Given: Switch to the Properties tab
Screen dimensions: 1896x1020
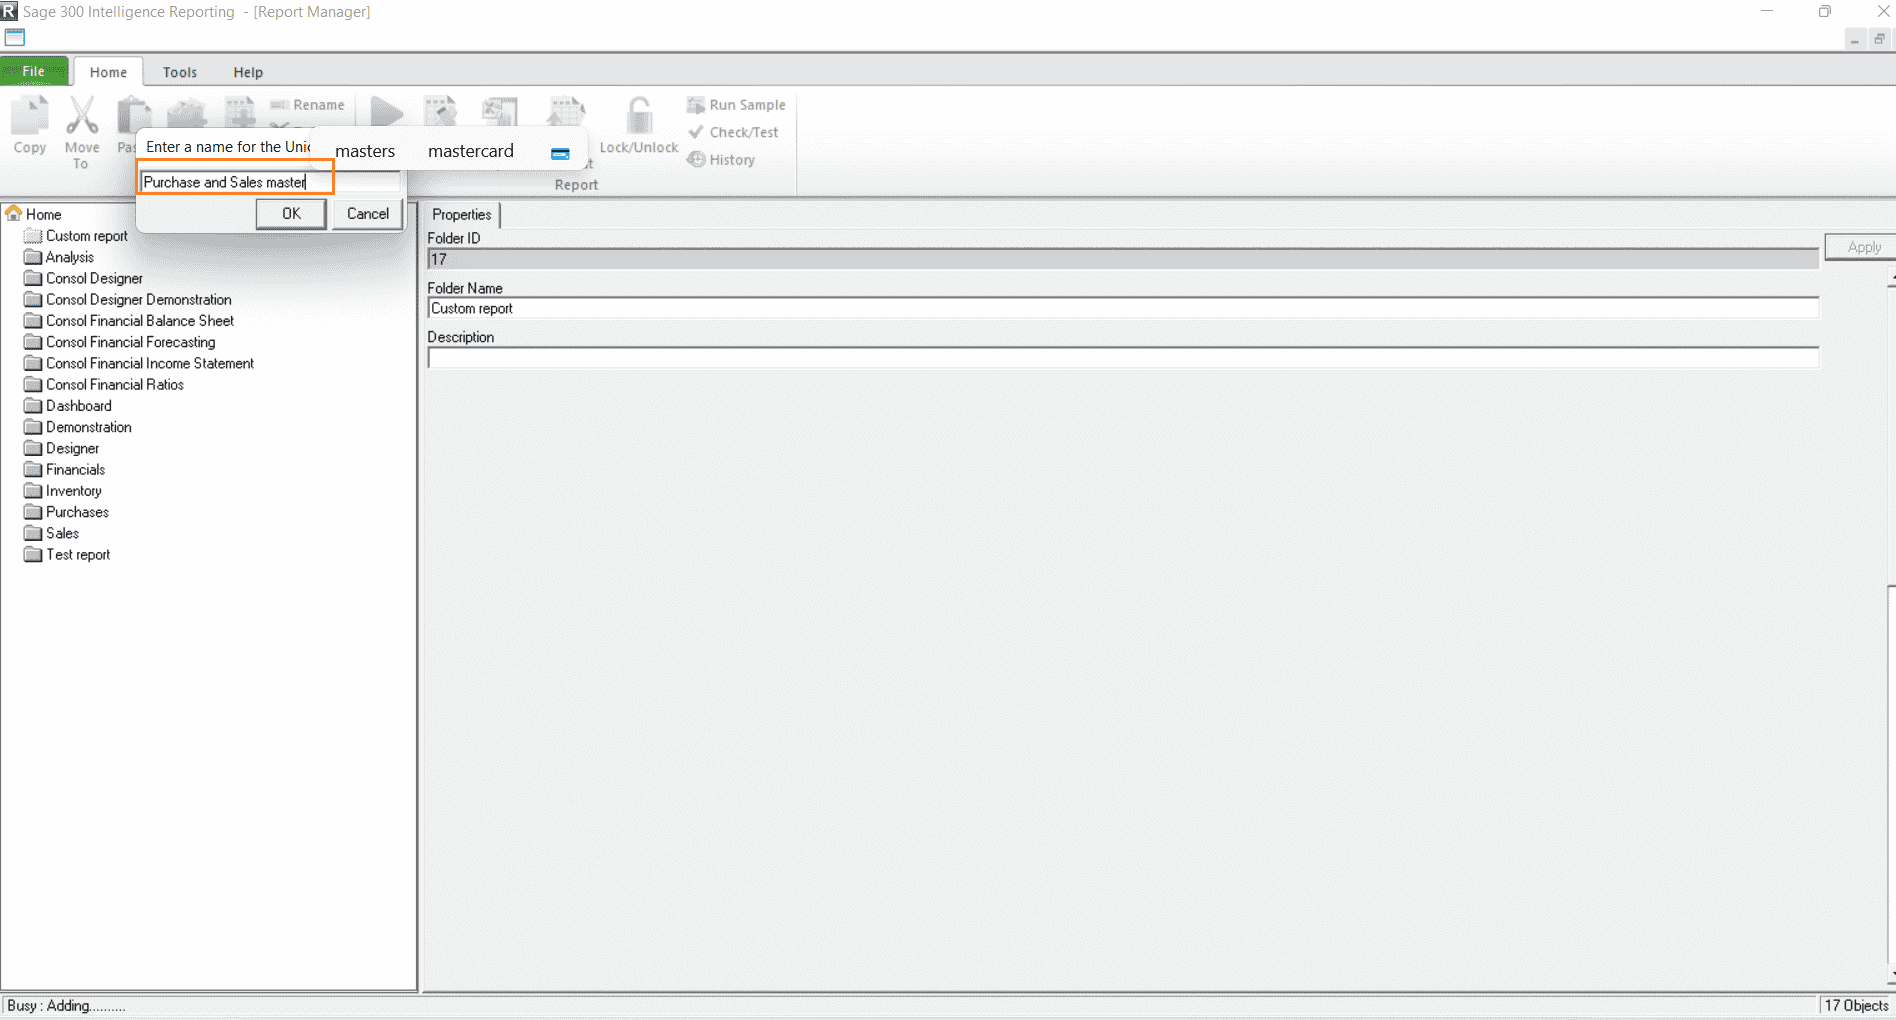Looking at the screenshot, I should click(461, 214).
